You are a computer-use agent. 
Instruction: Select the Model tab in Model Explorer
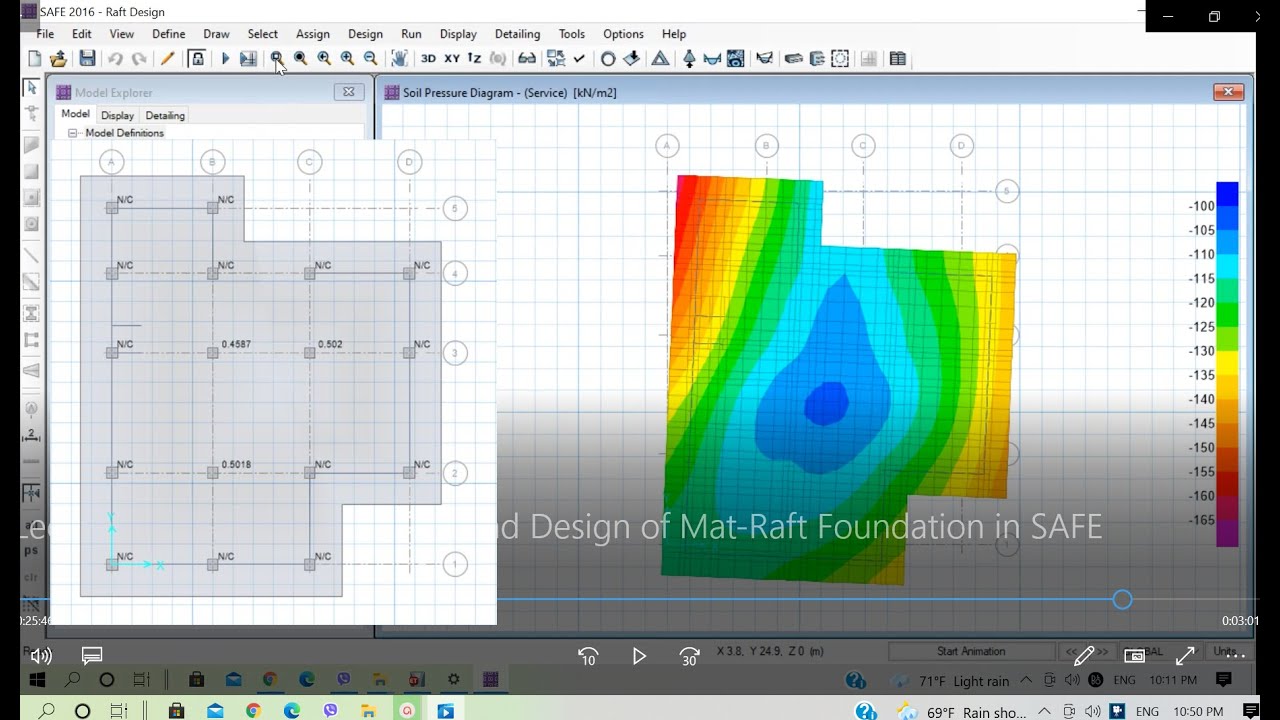click(75, 114)
